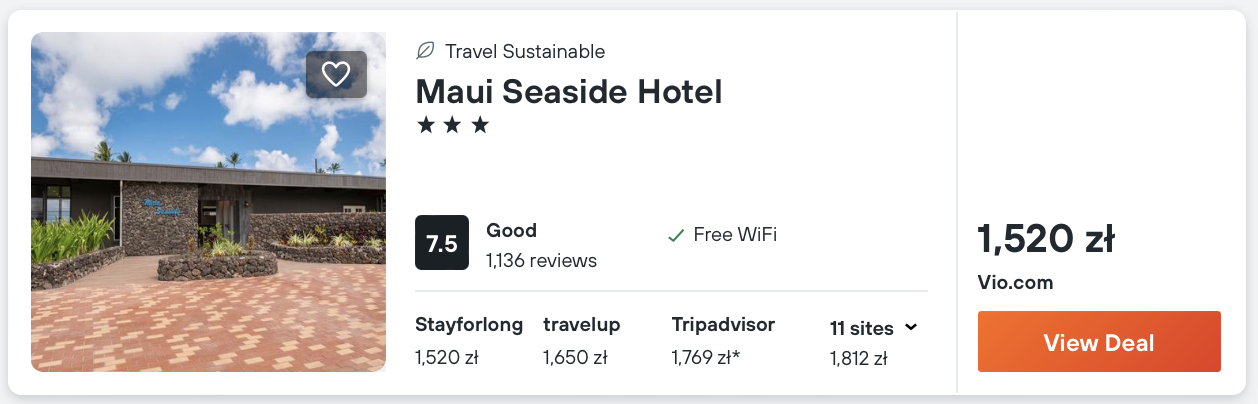The height and width of the screenshot is (404, 1258).
Task: Open the Maui Seaside Hotel photo
Action: [x=208, y=220]
